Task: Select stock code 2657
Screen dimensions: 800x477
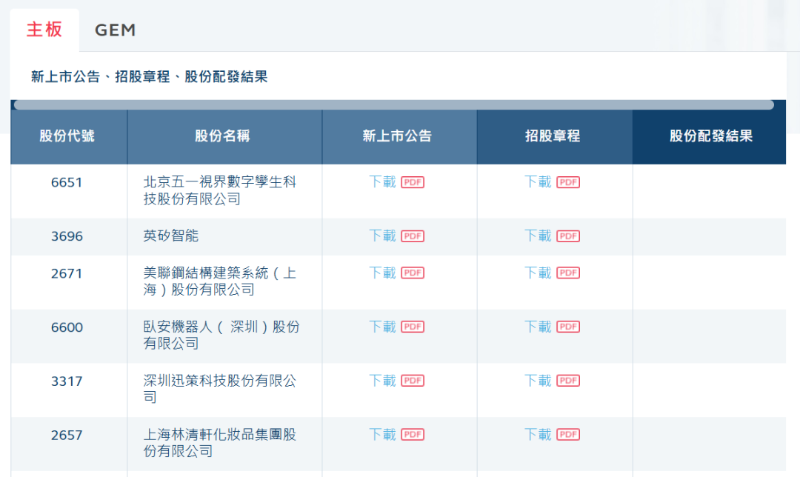Action: click(x=67, y=436)
